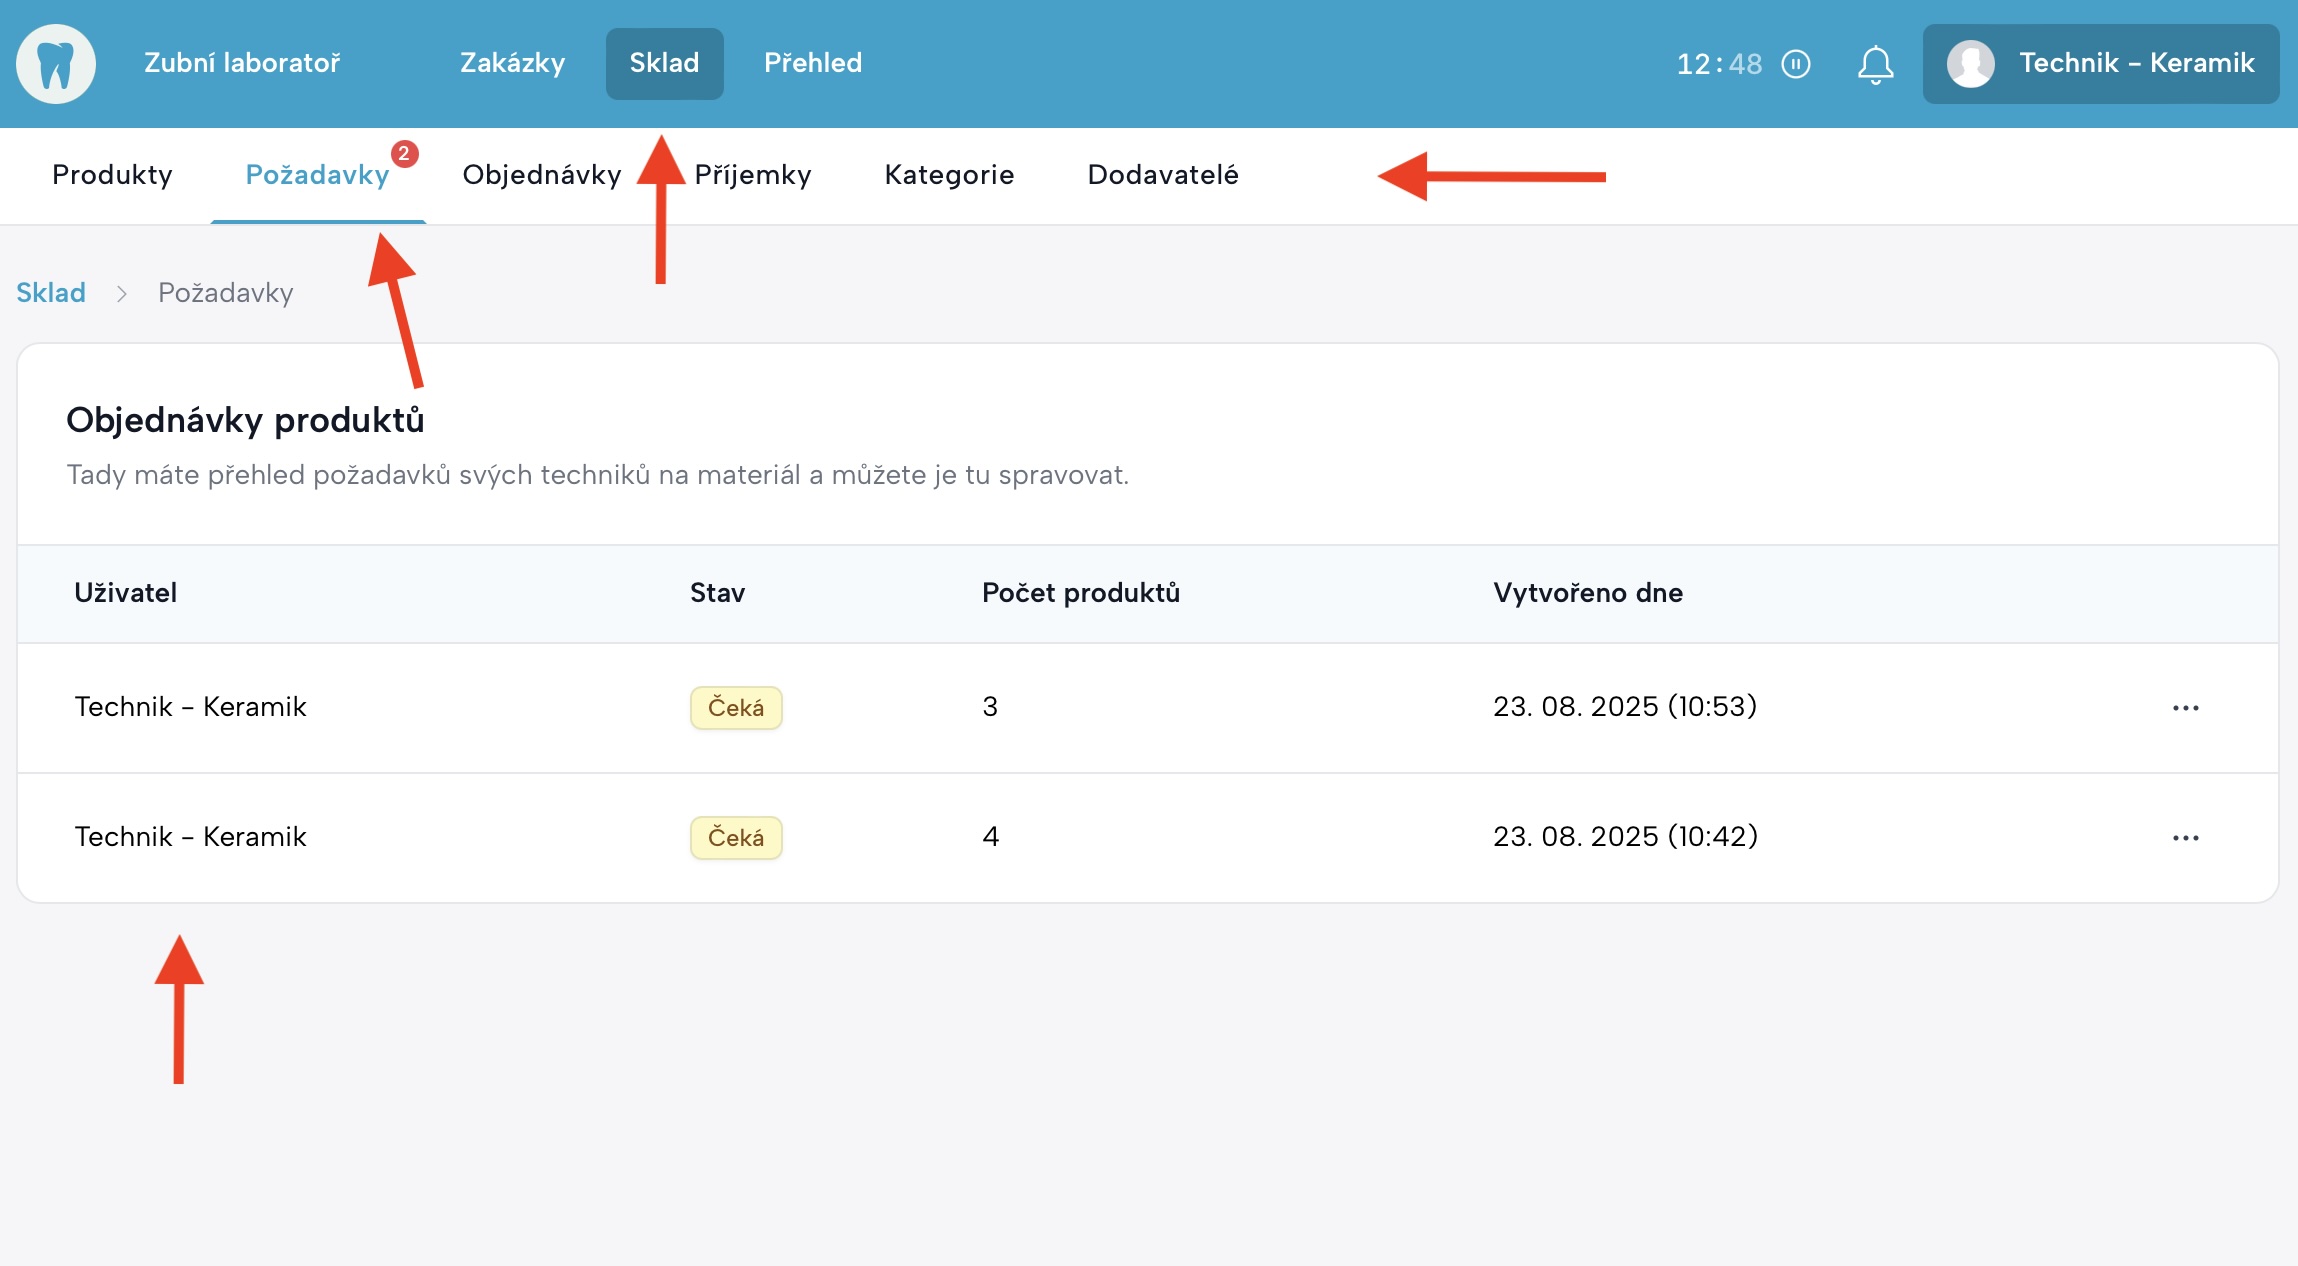
Task: Click the Sklad breadcrumb link
Action: coord(51,293)
